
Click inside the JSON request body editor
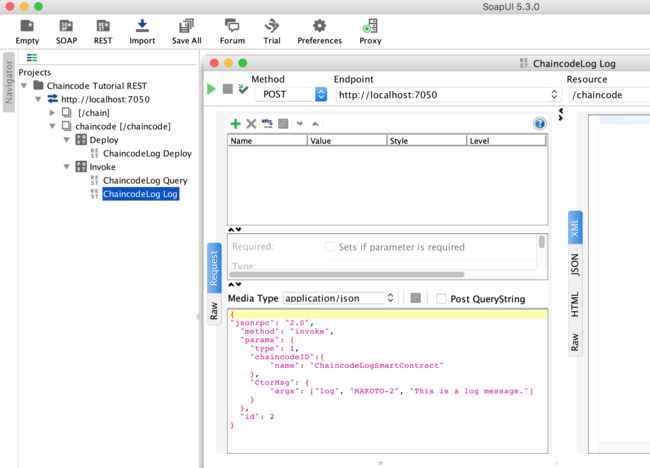click(x=387, y=381)
